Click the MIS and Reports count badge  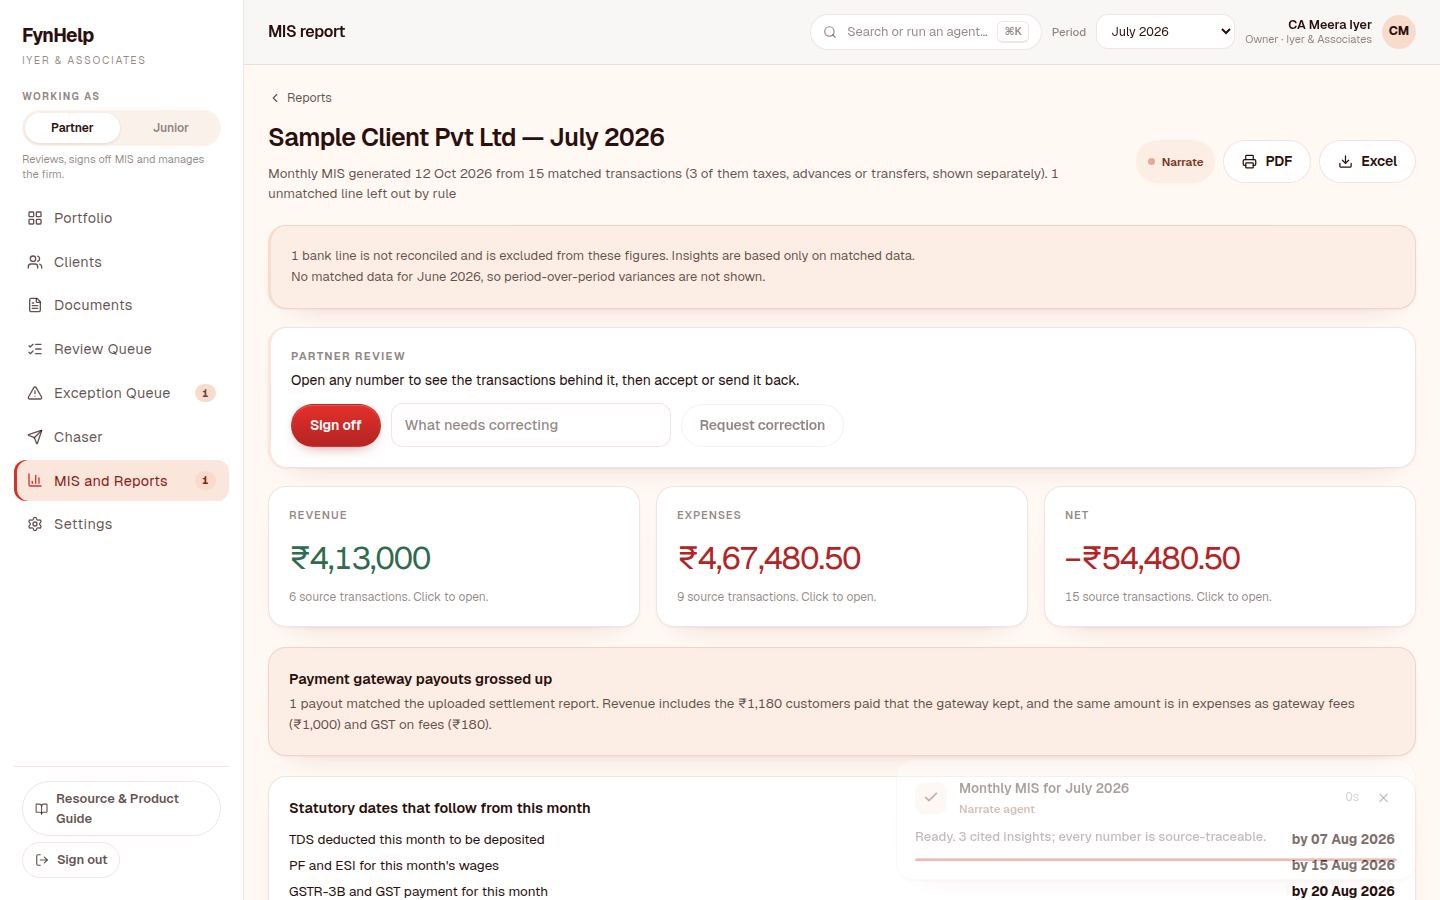[205, 481]
